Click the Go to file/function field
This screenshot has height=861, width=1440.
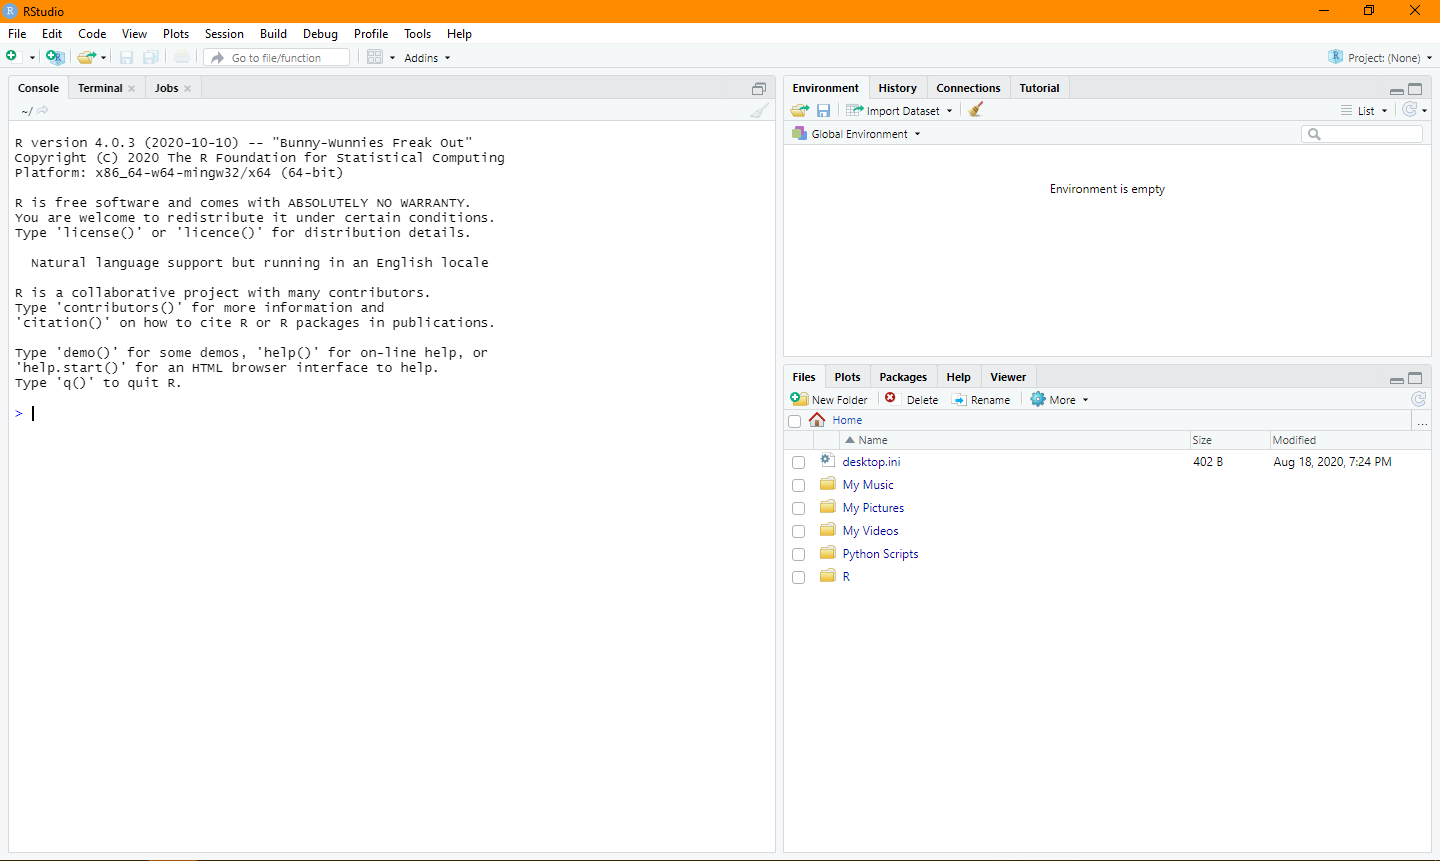[x=277, y=58]
